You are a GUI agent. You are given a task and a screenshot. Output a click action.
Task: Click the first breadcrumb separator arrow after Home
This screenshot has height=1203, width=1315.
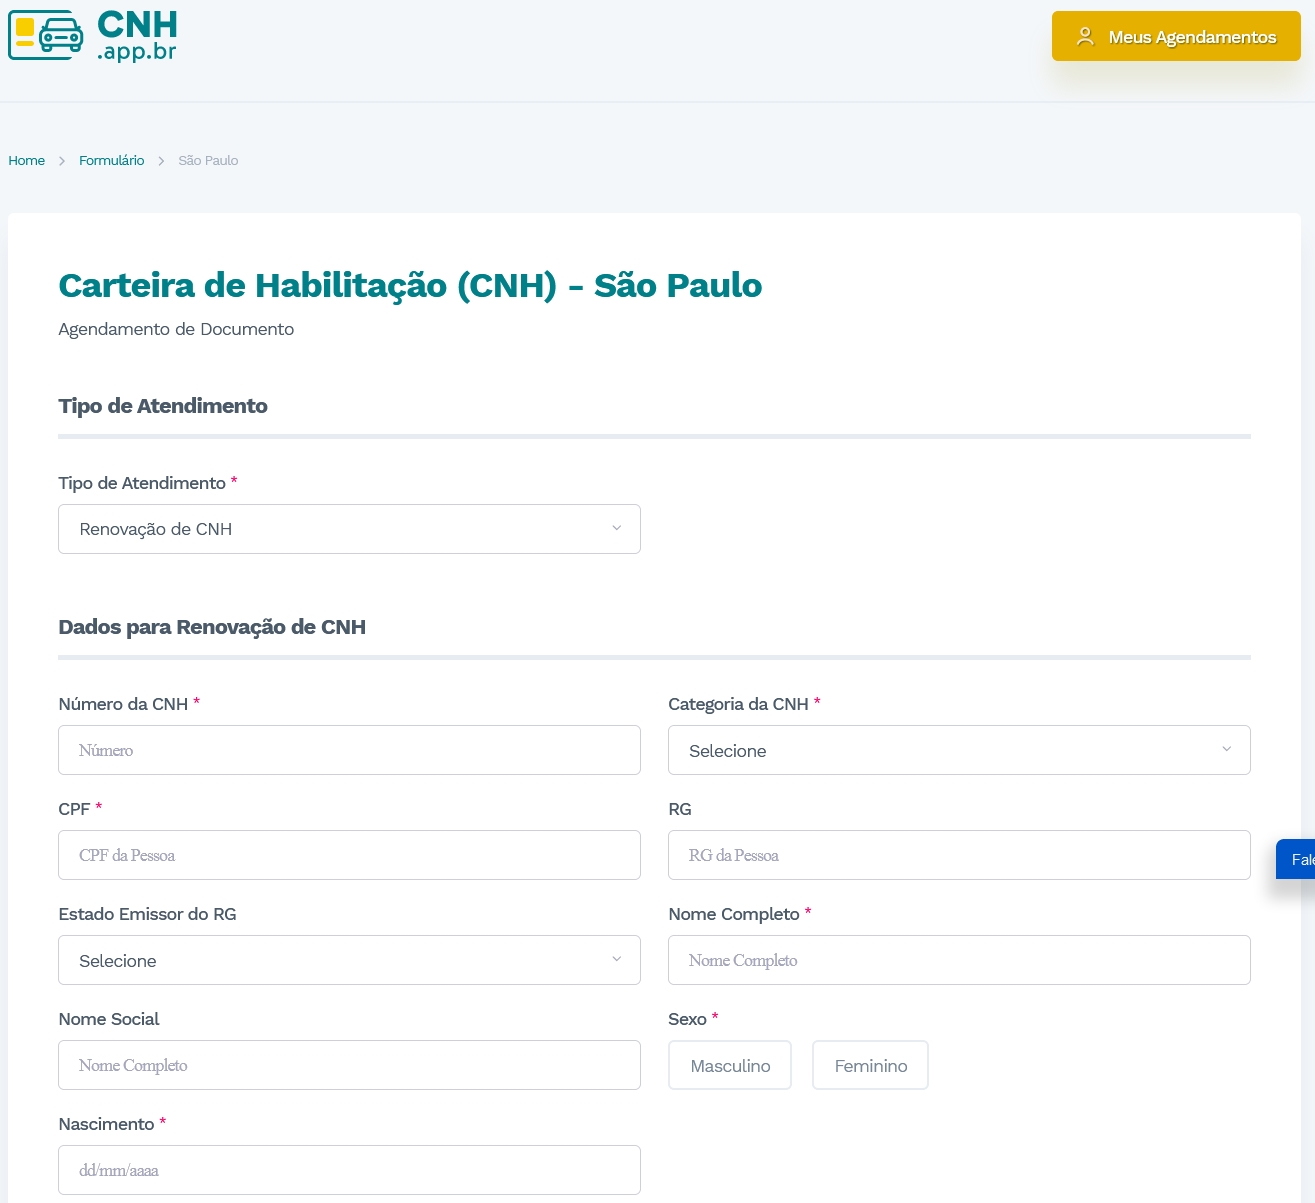[62, 161]
